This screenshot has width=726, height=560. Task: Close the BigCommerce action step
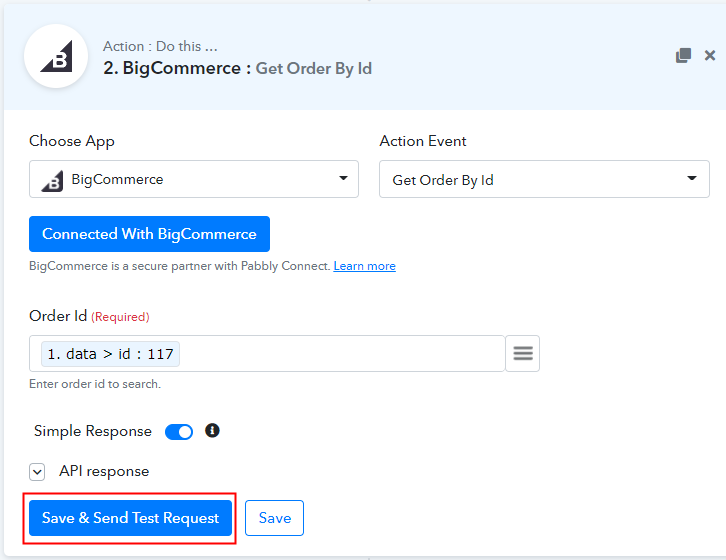point(710,56)
